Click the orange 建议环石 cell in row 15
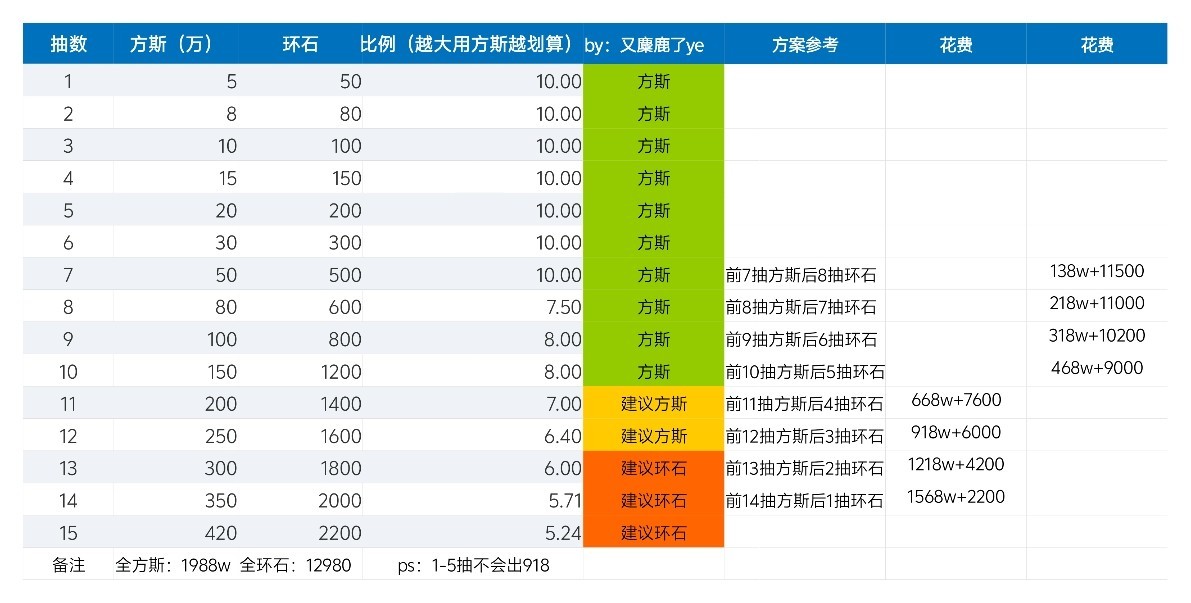This screenshot has width=1191, height=603. coord(653,532)
